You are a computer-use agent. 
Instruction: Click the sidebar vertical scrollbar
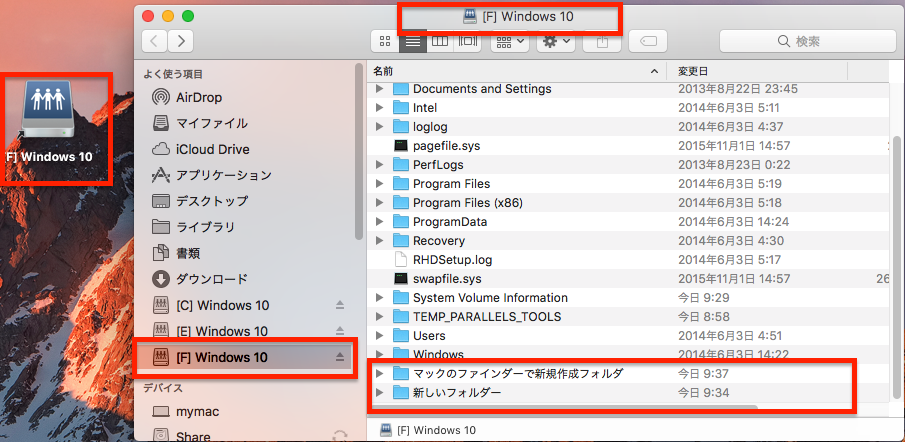360,150
